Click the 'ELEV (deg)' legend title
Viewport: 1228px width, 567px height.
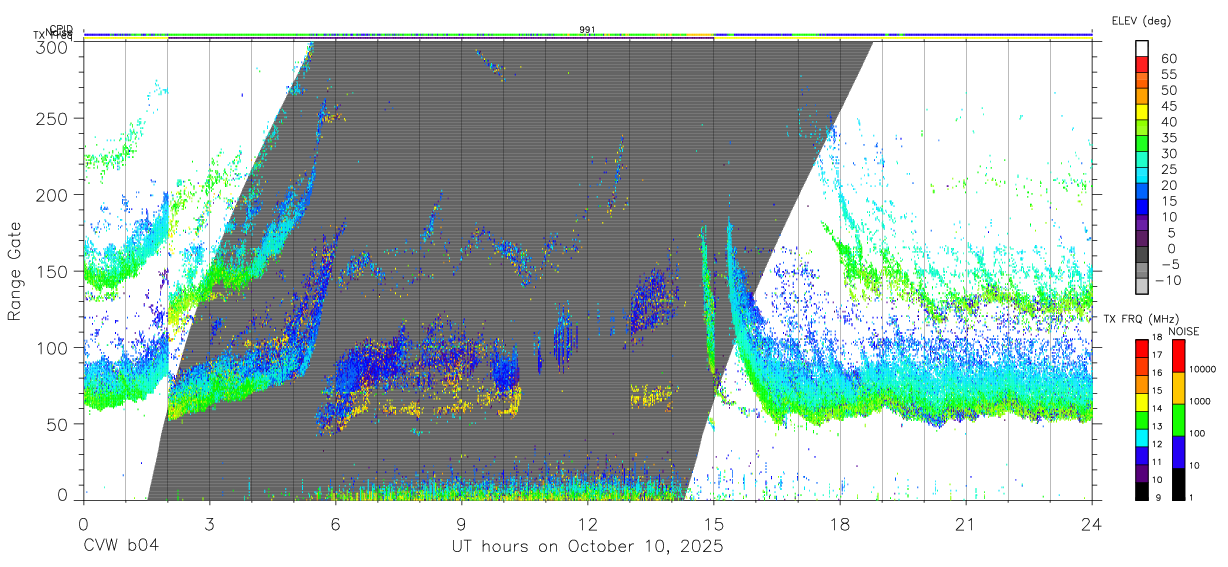coord(1141,21)
